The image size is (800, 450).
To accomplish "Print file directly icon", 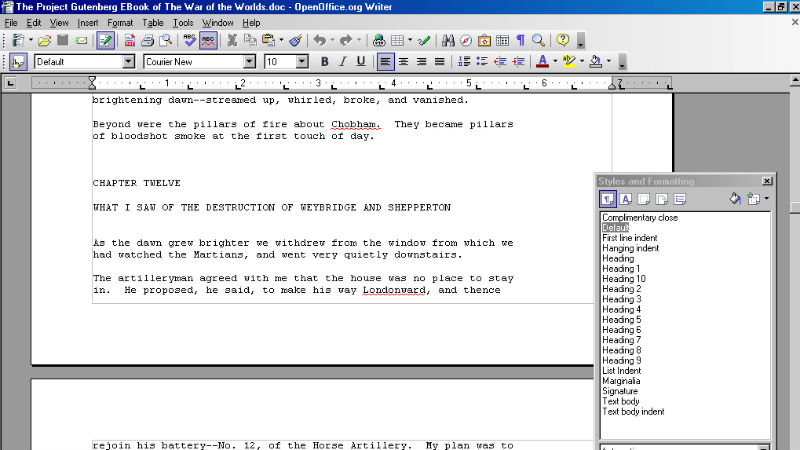I will click(x=147, y=40).
